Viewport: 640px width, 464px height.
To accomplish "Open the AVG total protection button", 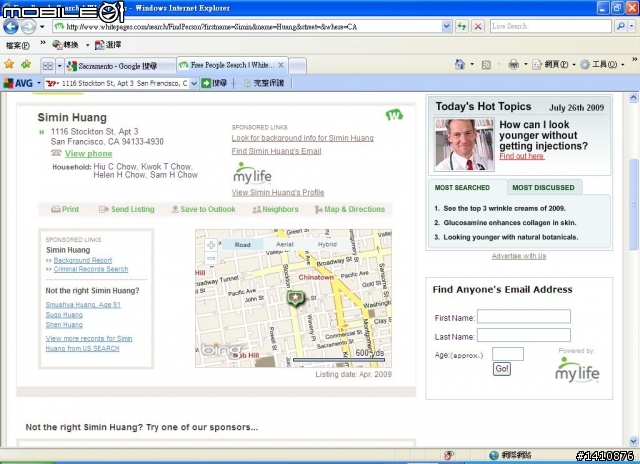I will [263, 83].
